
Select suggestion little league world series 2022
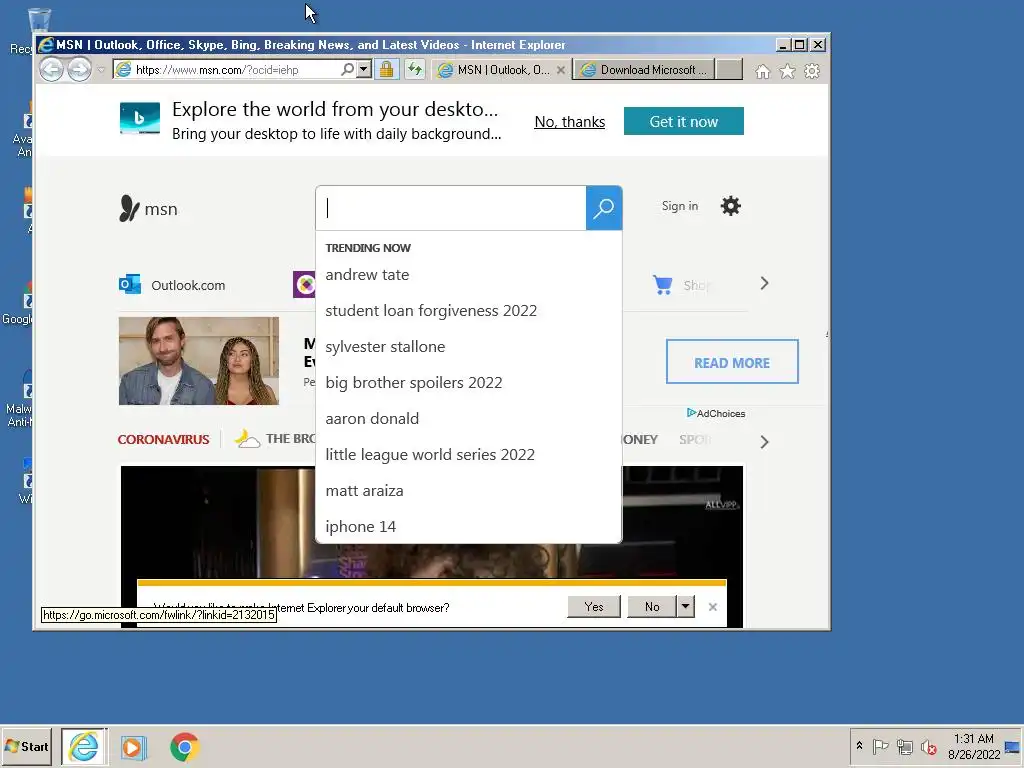(430, 455)
